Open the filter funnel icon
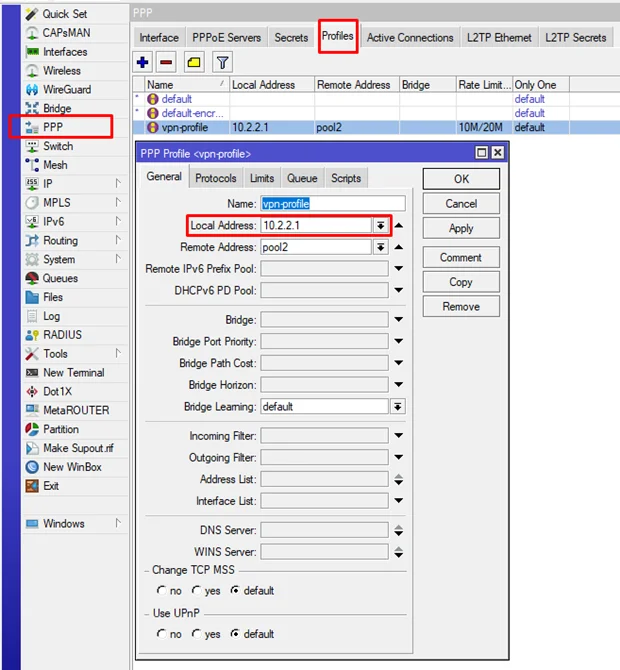Image resolution: width=620 pixels, height=670 pixels. (x=223, y=62)
